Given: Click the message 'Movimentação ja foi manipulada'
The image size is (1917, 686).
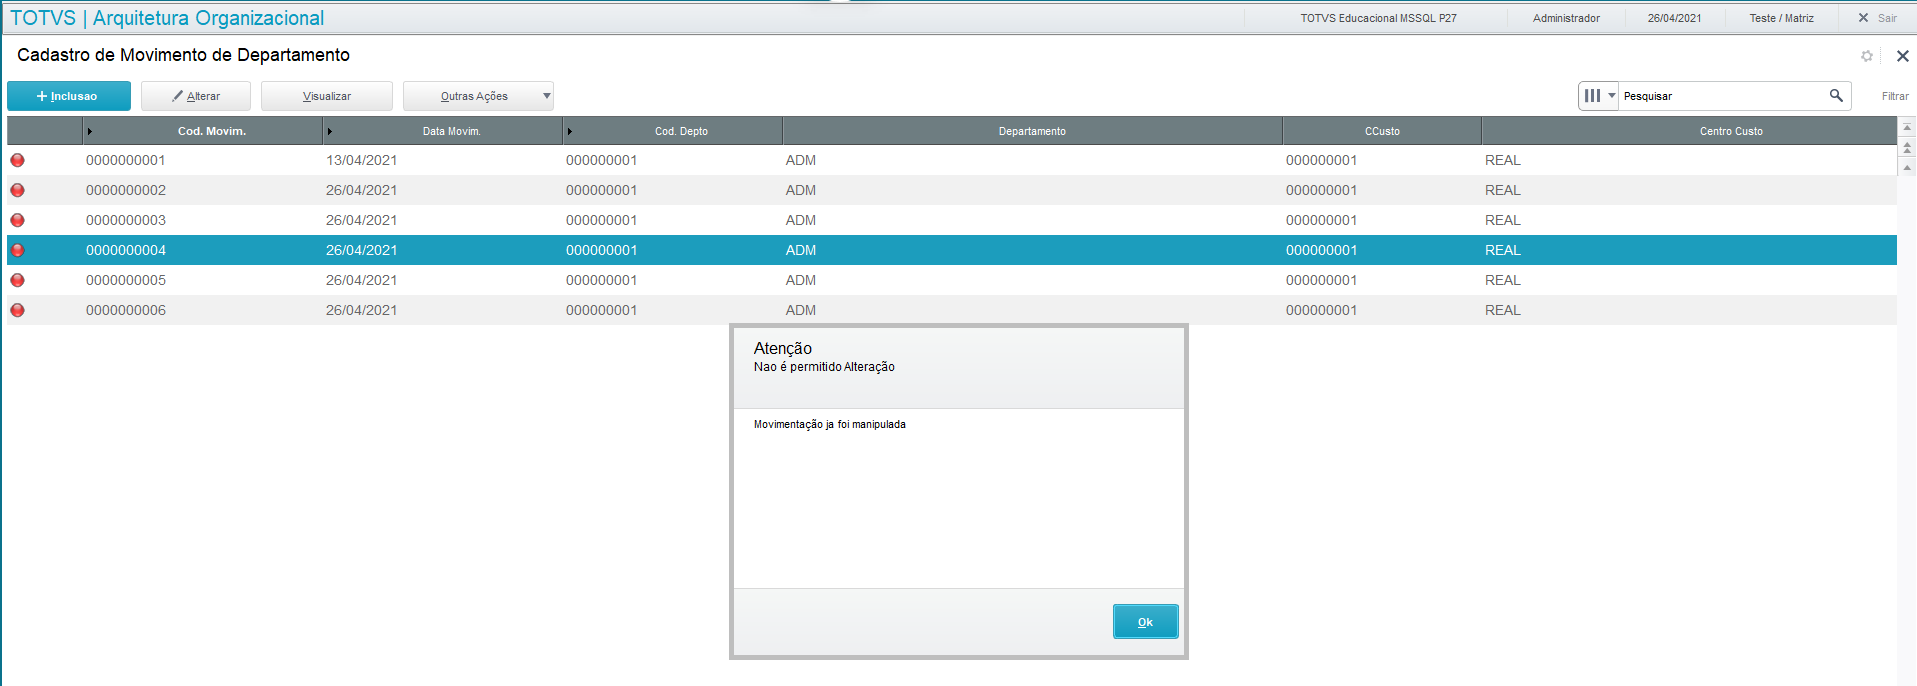Looking at the screenshot, I should [829, 424].
